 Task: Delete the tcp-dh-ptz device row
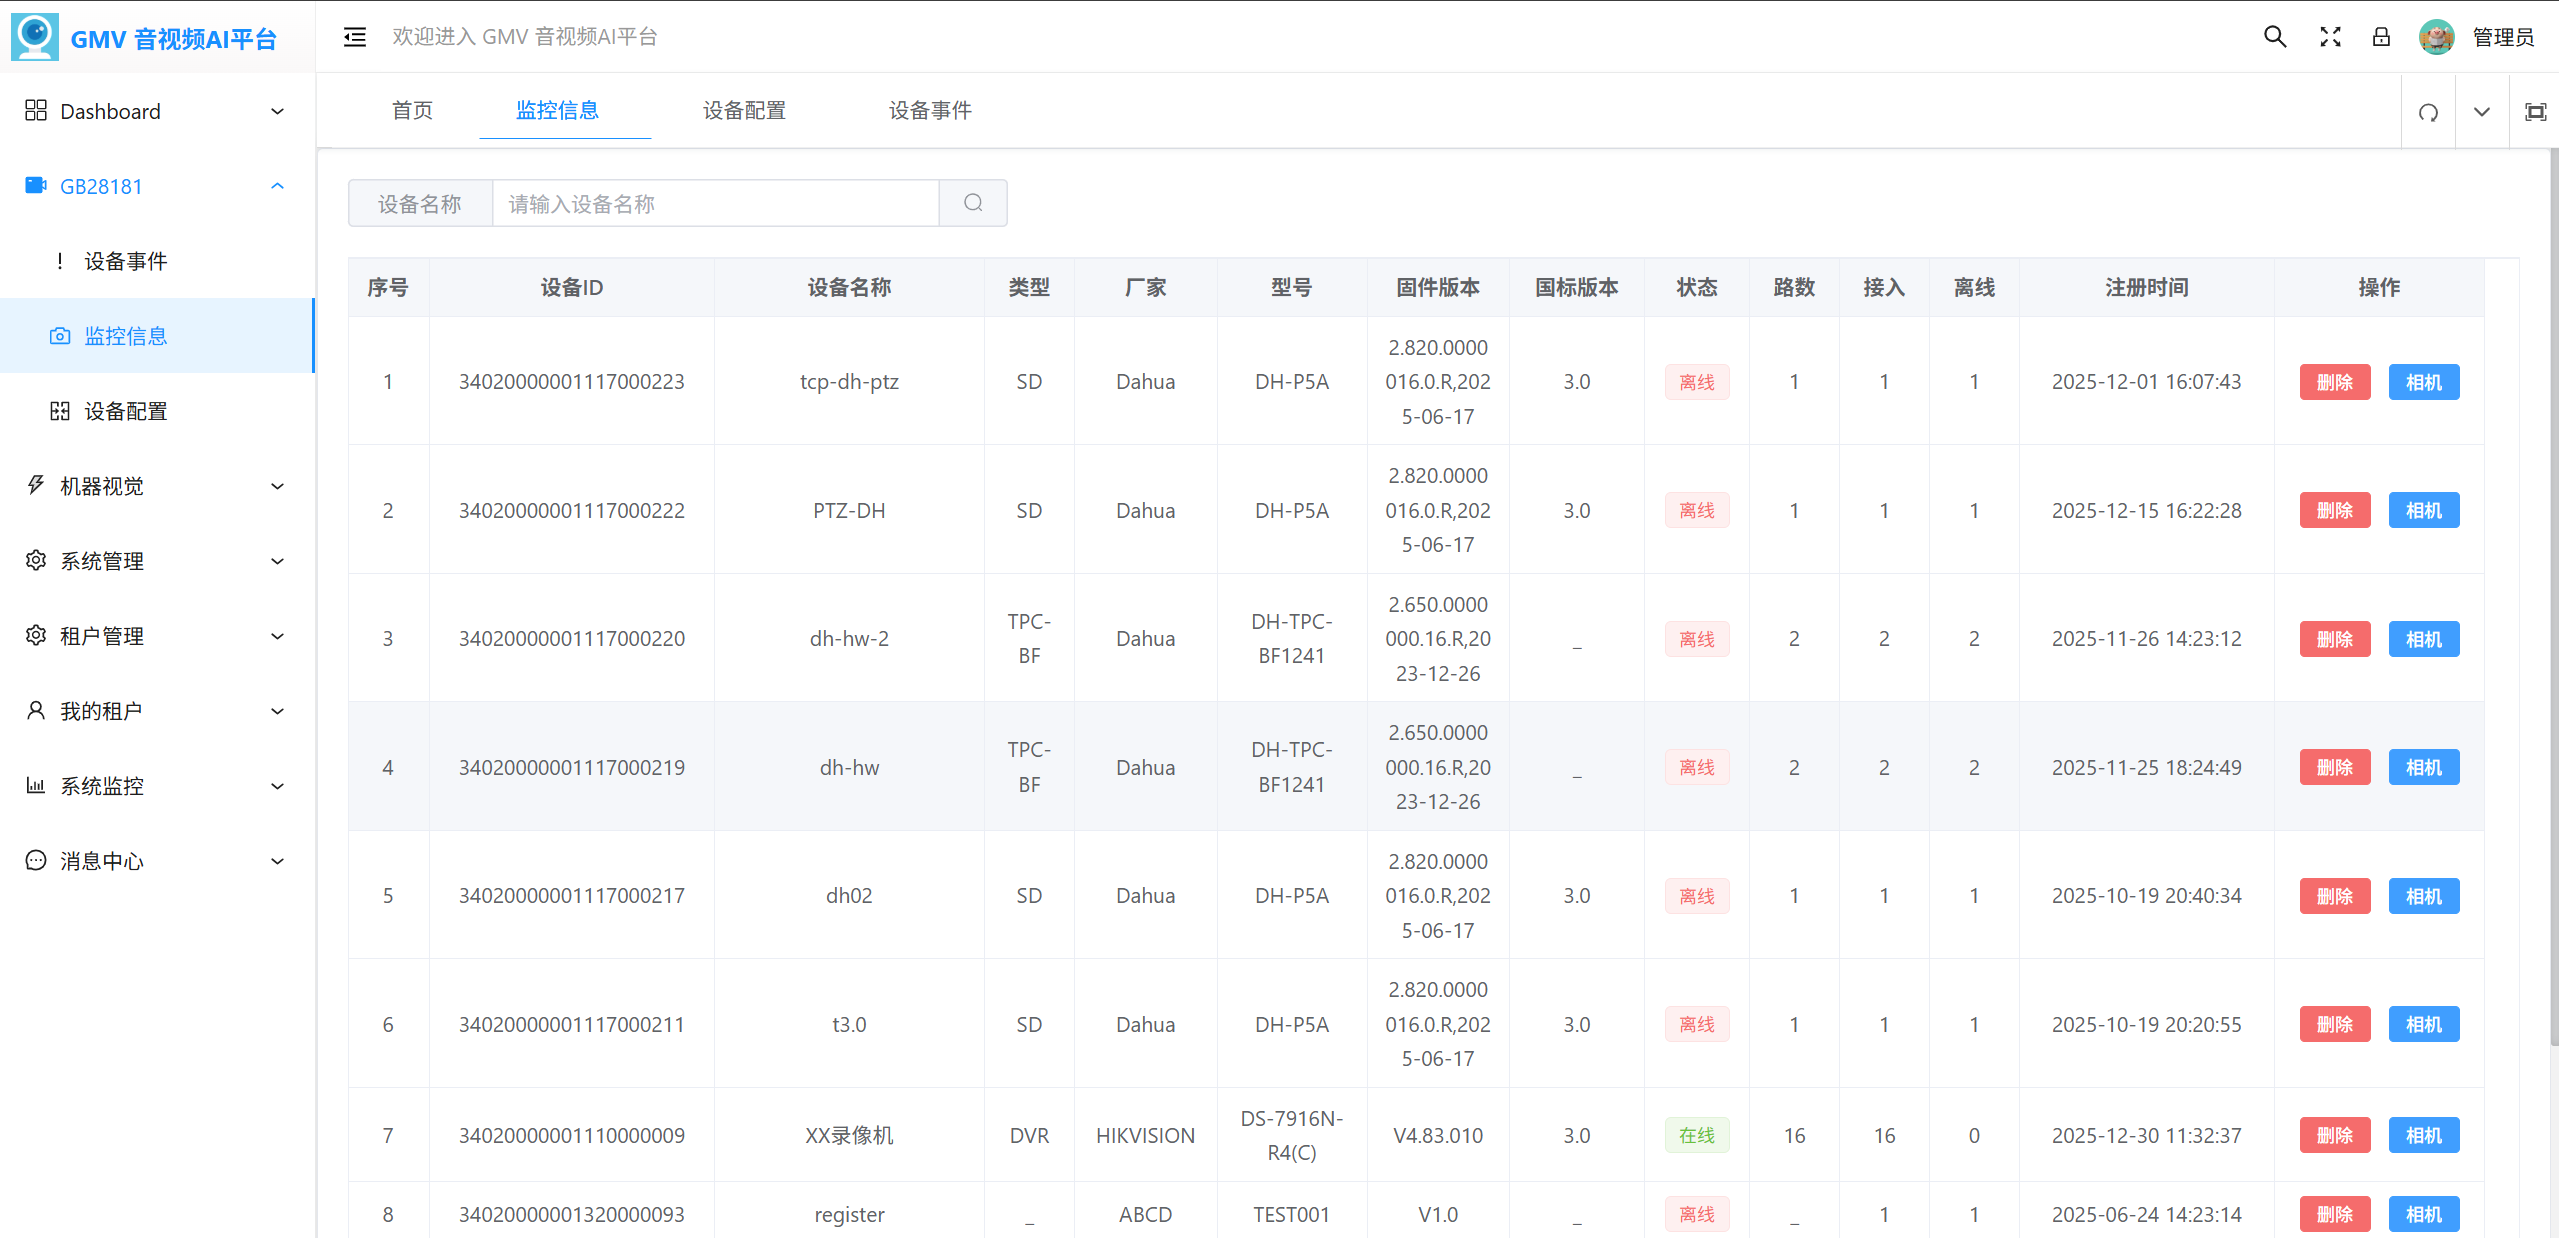tap(2335, 382)
